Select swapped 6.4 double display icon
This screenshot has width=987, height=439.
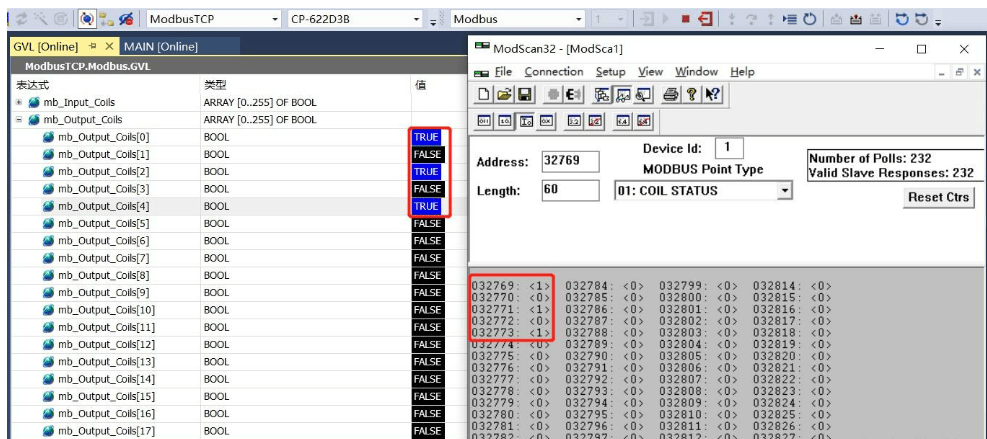pos(643,120)
